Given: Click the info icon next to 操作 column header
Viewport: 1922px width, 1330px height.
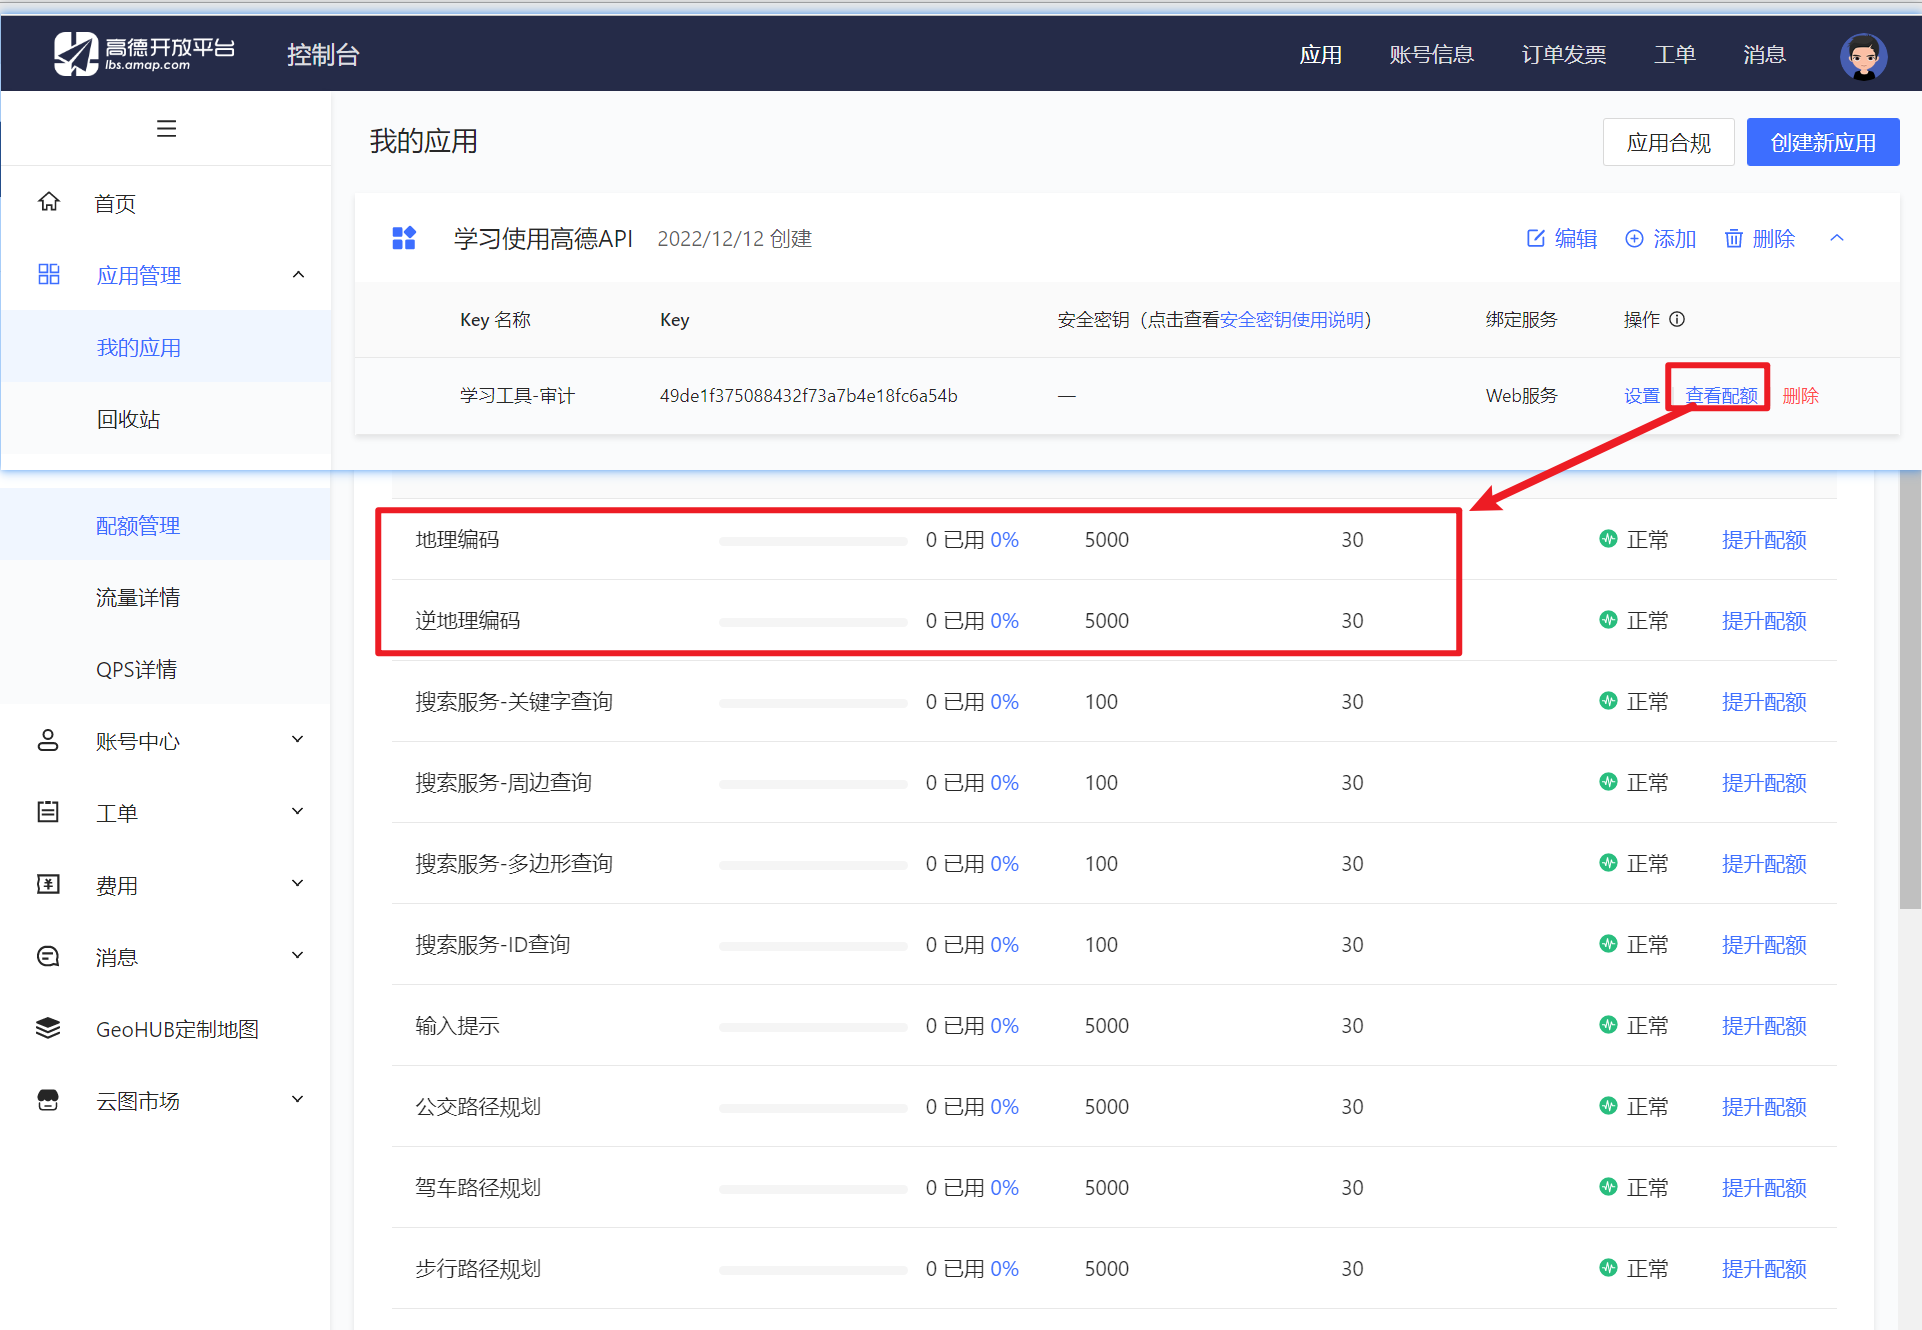Looking at the screenshot, I should coord(1678,319).
